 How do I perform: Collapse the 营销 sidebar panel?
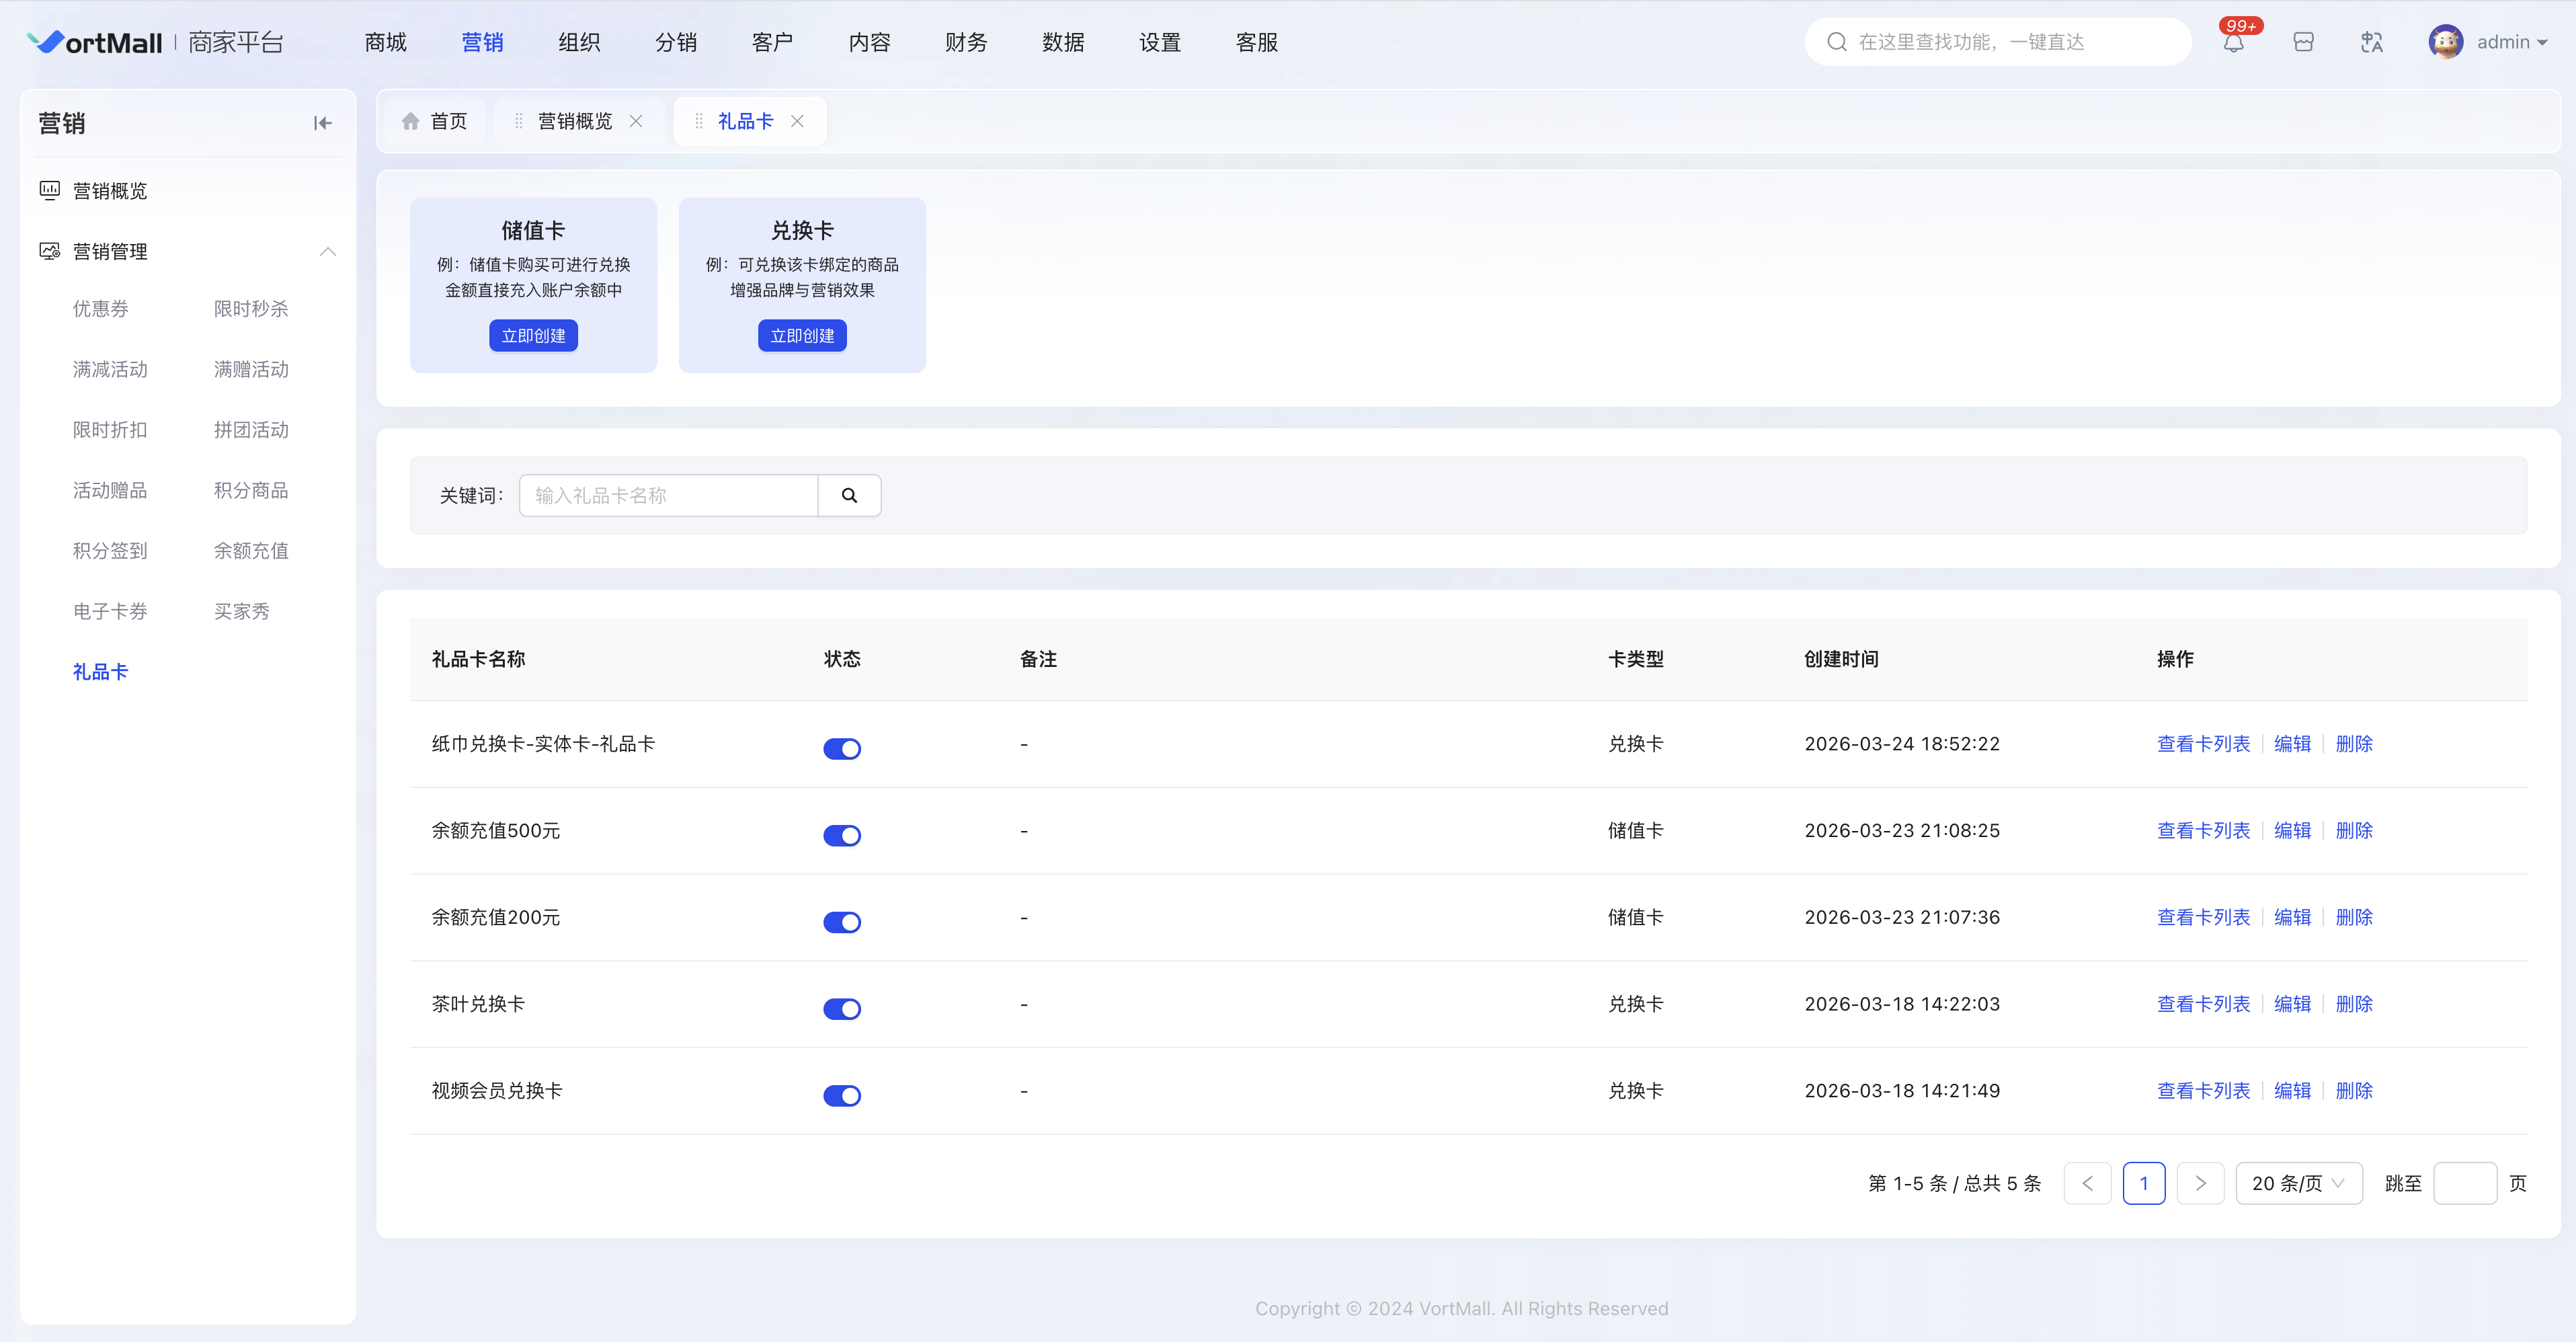pos(322,123)
